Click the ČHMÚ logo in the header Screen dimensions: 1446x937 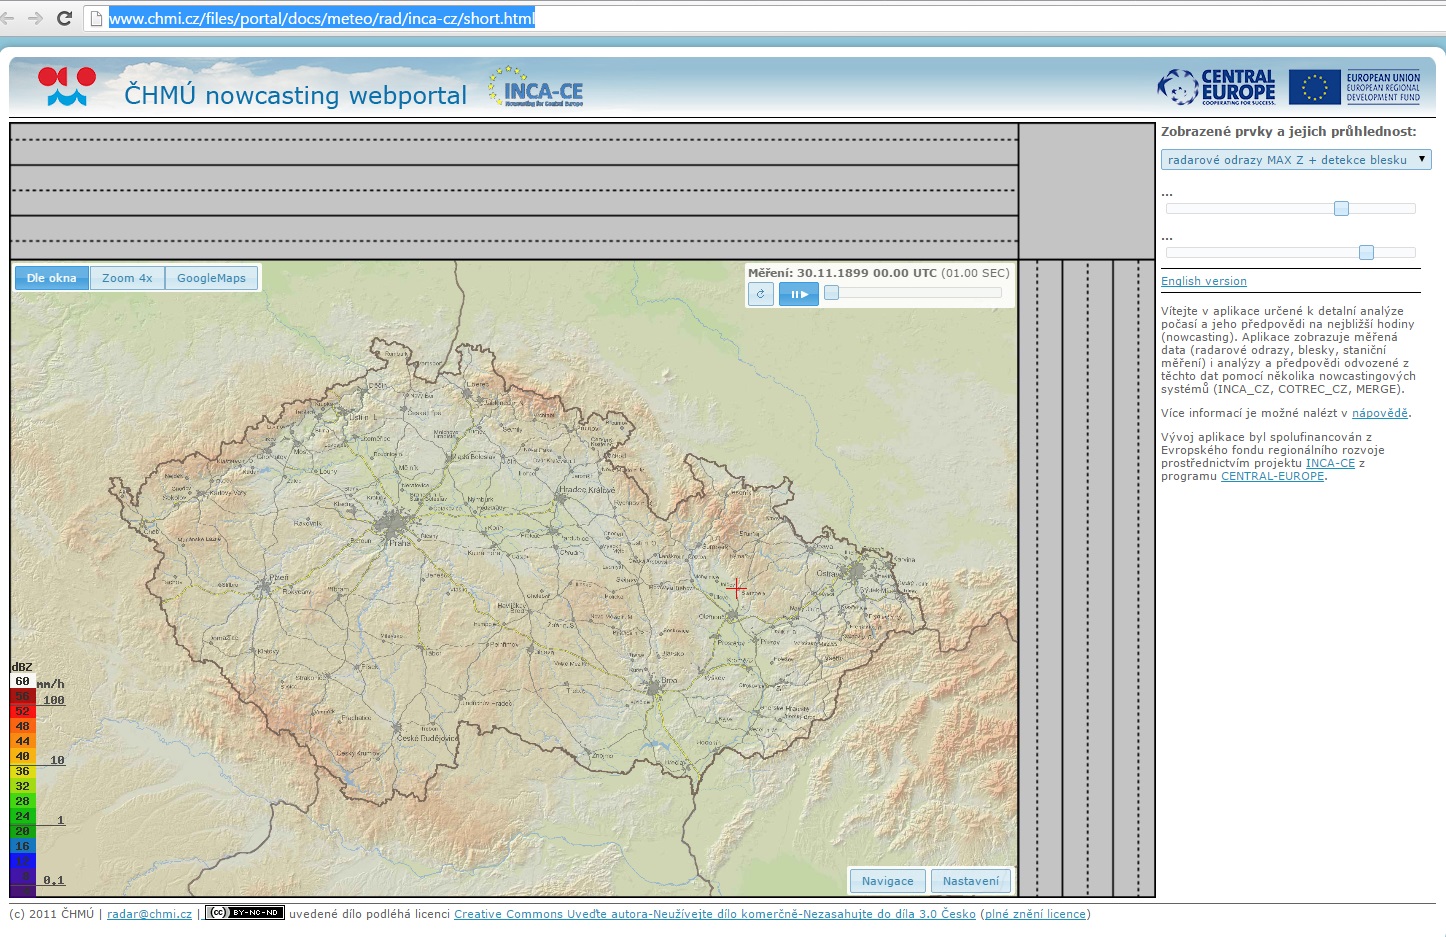coord(67,87)
